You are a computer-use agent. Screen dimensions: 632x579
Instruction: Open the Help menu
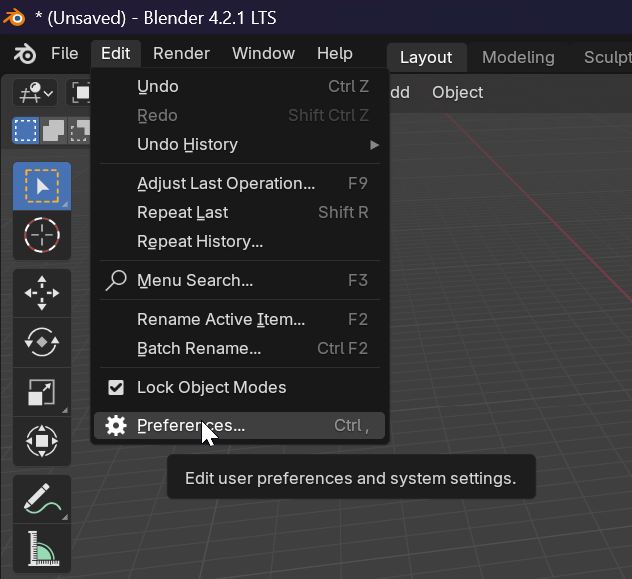(x=335, y=54)
